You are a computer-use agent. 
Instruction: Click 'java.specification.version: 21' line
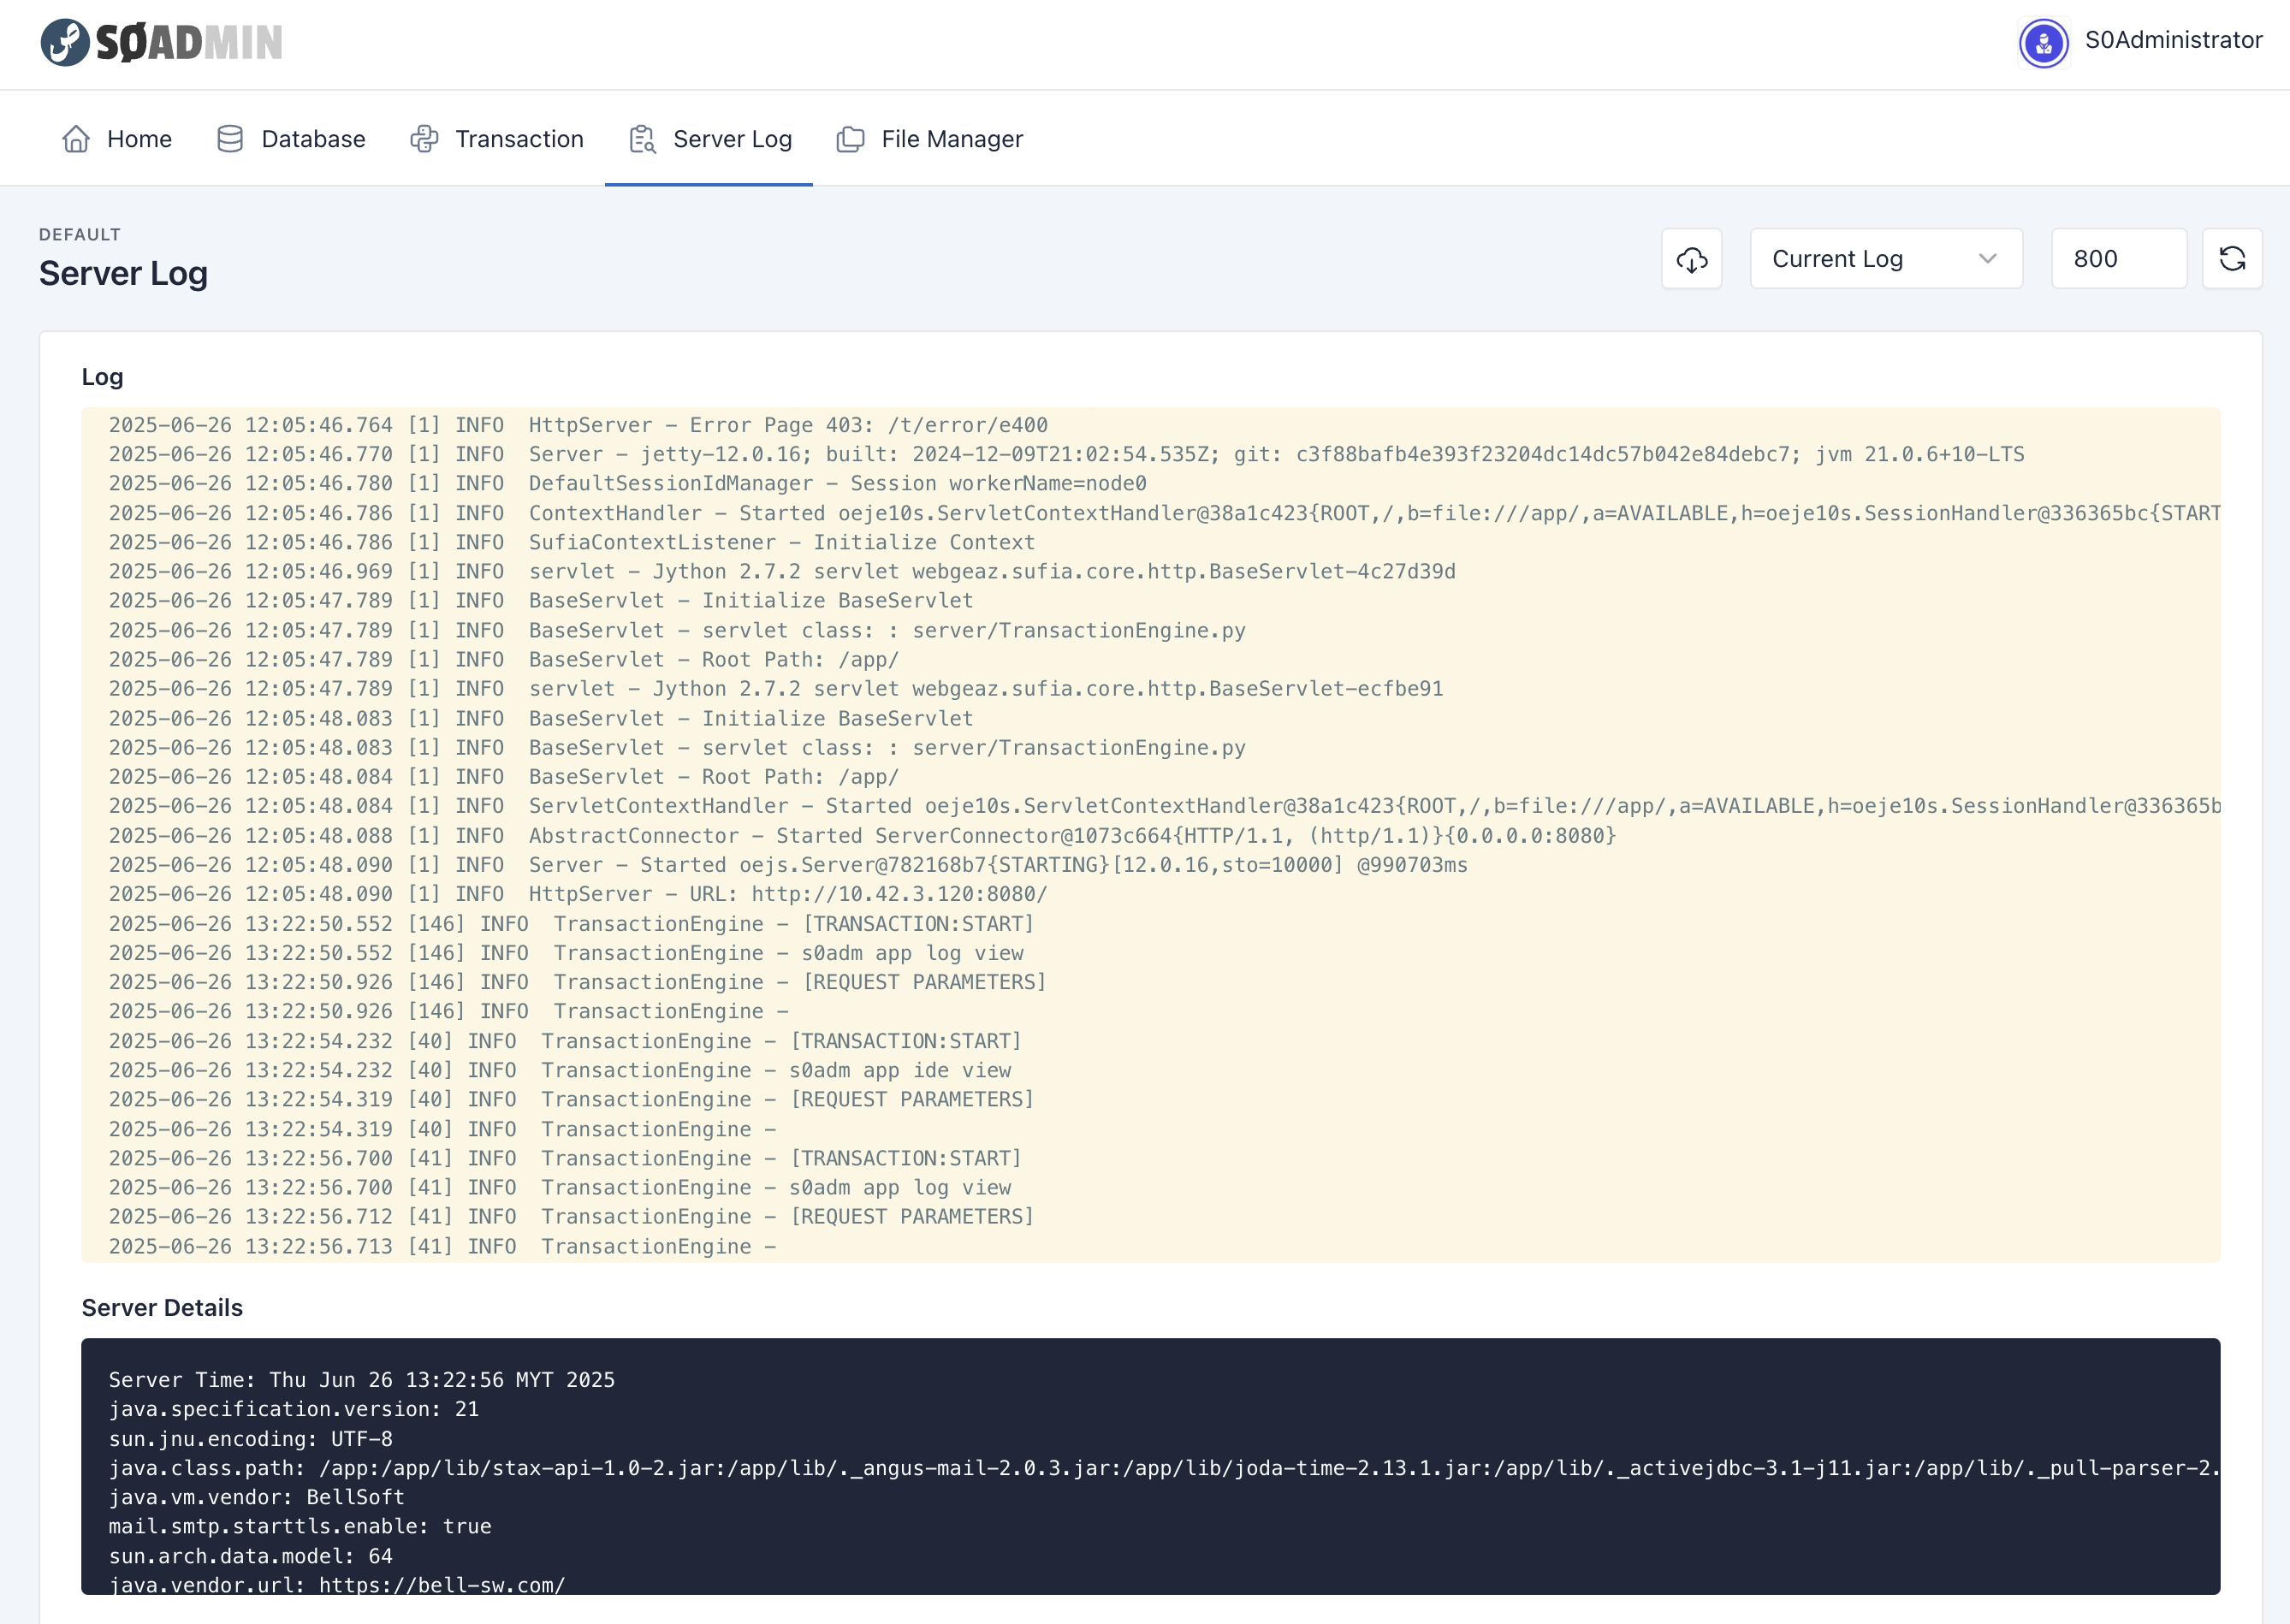tap(294, 1409)
